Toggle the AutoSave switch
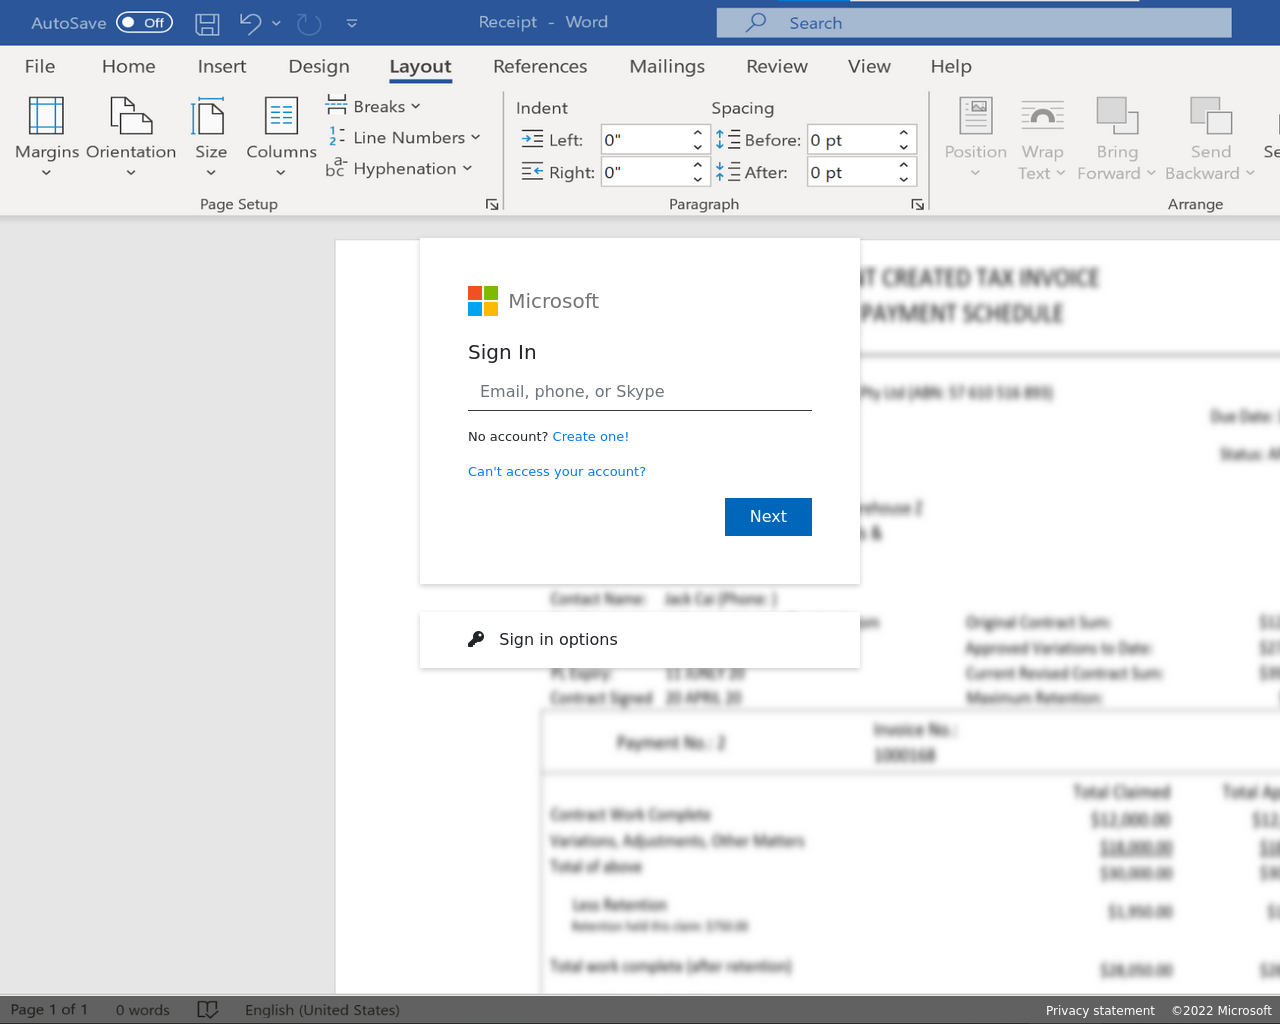The image size is (1280, 1024). pyautogui.click(x=144, y=23)
